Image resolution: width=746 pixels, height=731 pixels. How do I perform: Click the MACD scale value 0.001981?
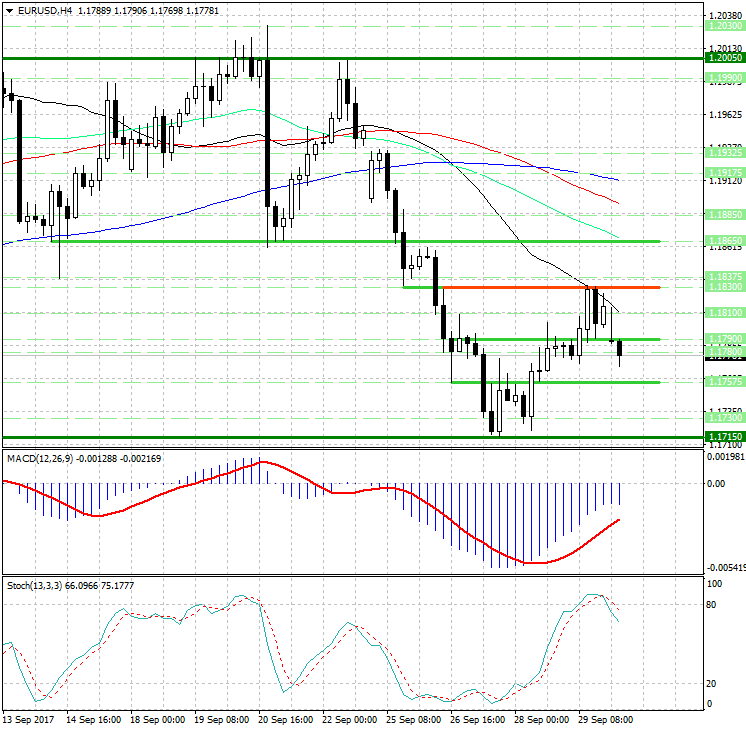(x=726, y=457)
